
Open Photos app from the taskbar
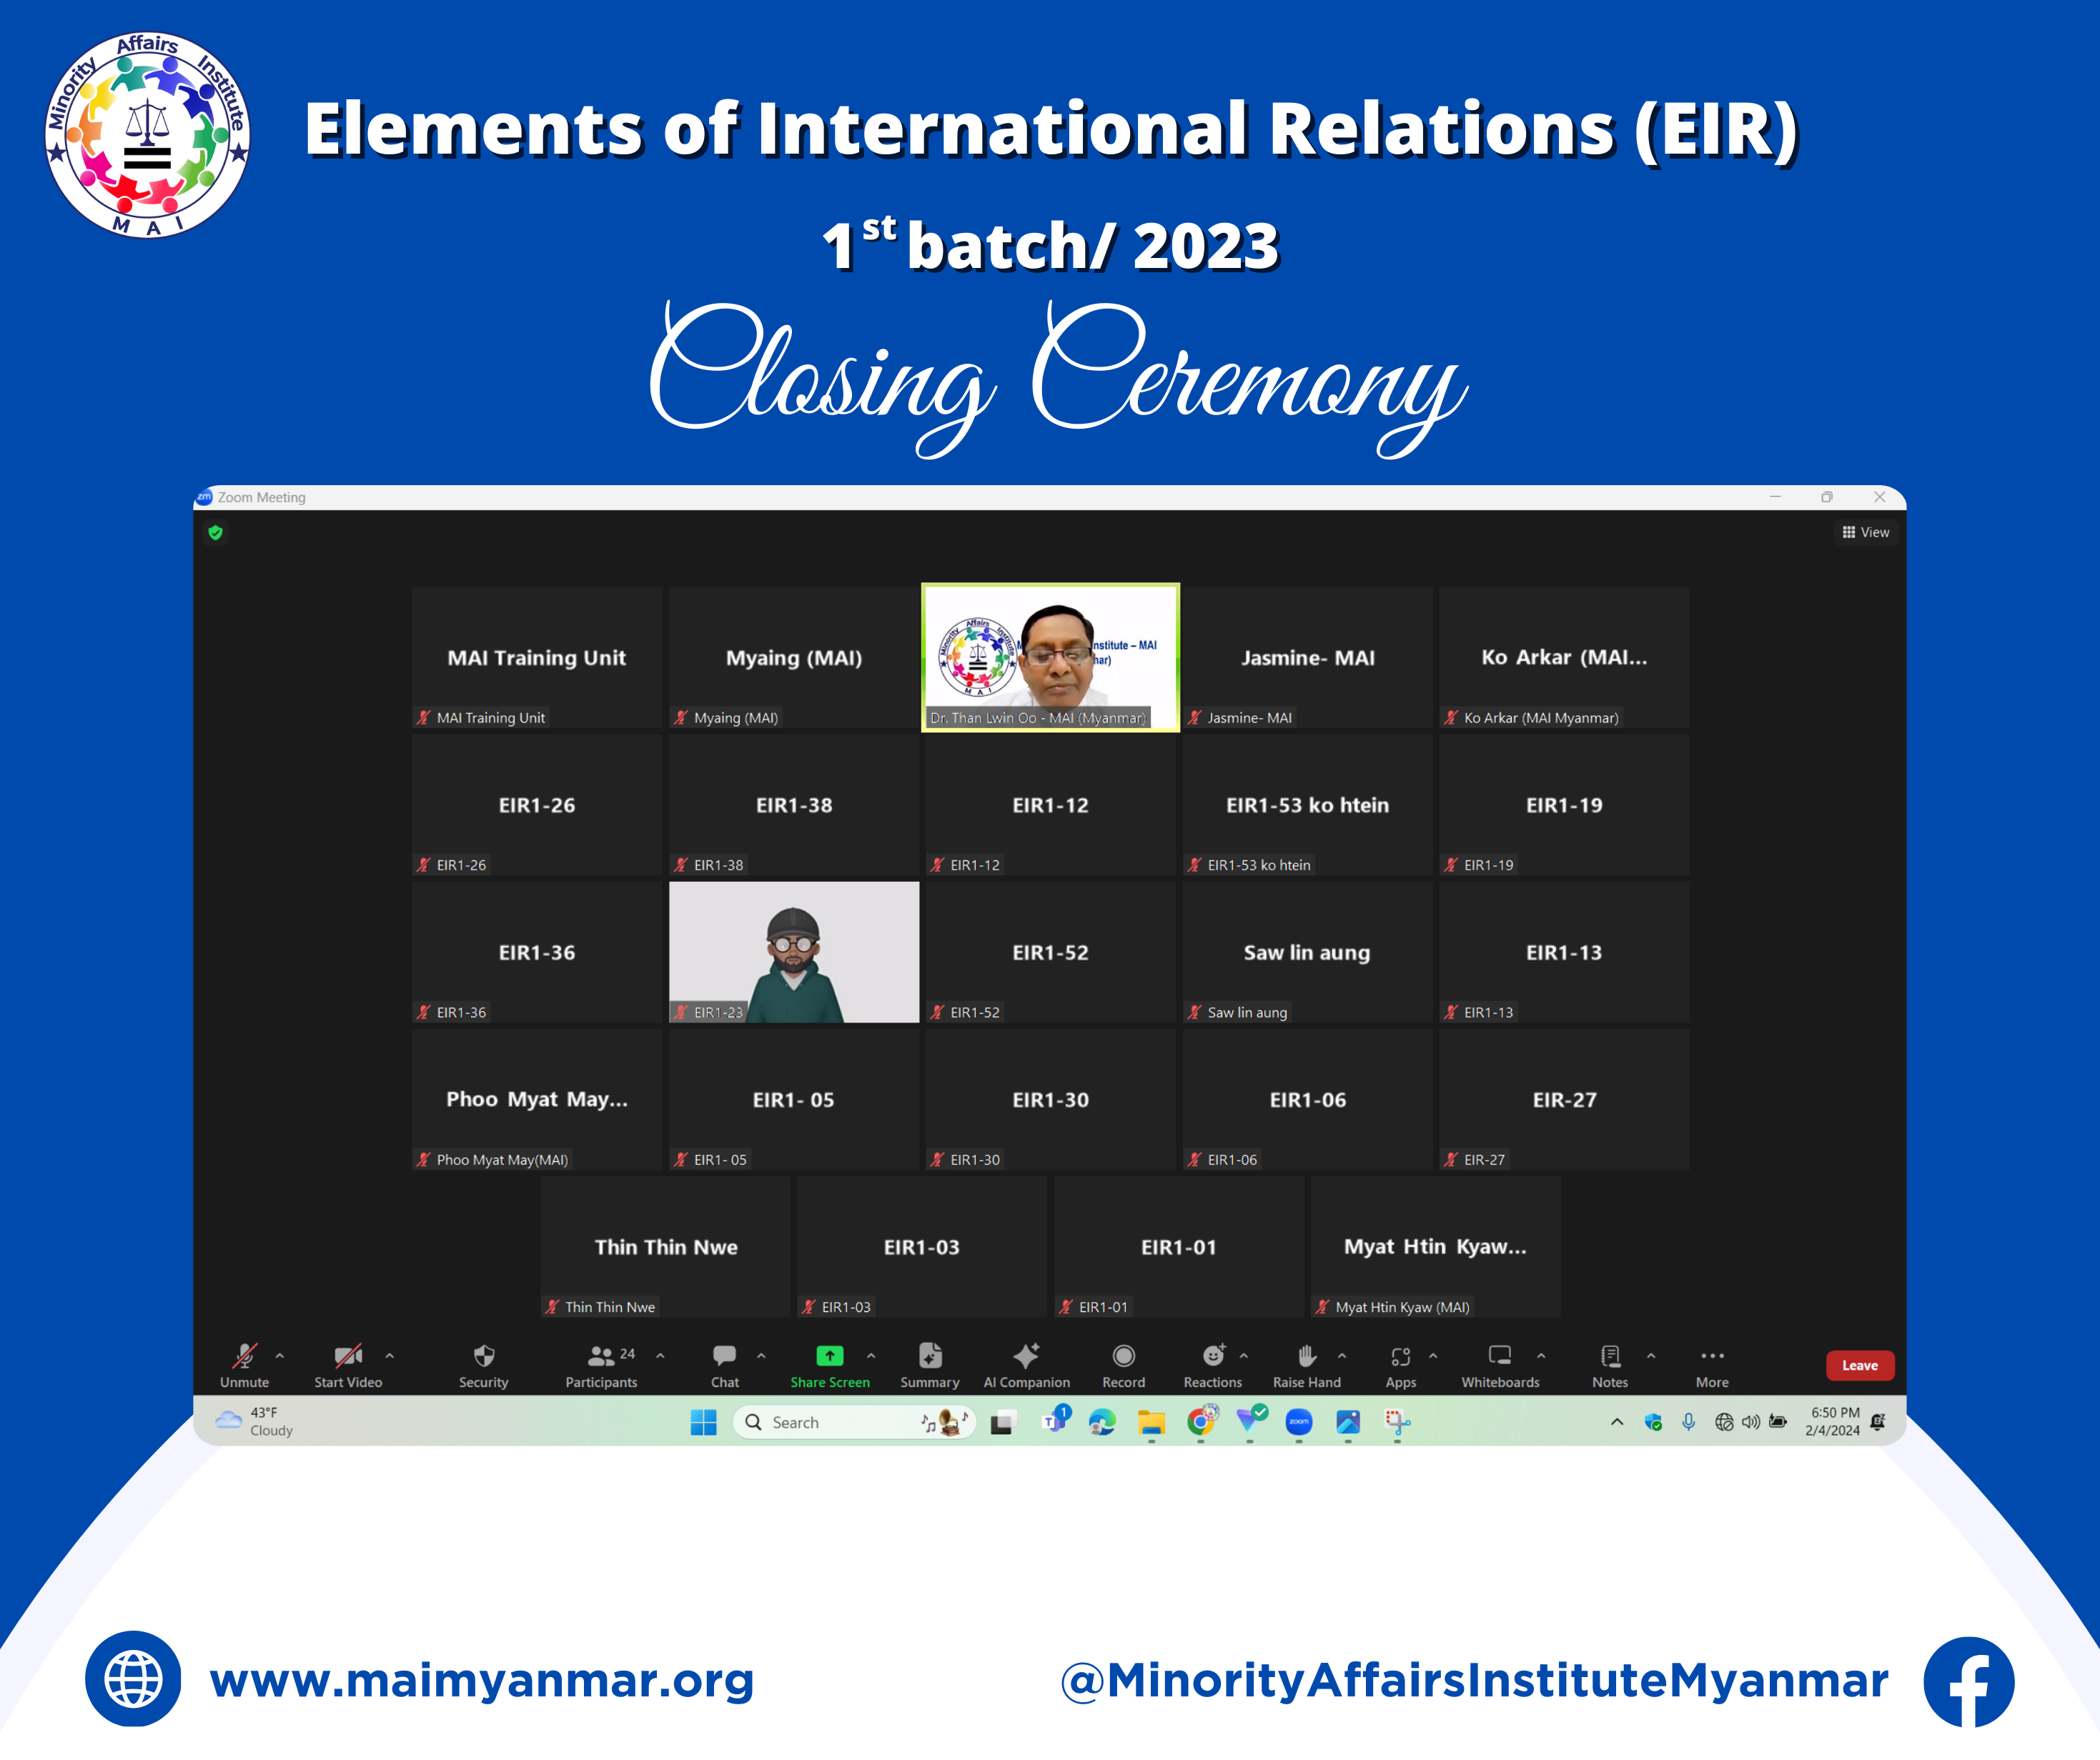click(x=1348, y=1422)
